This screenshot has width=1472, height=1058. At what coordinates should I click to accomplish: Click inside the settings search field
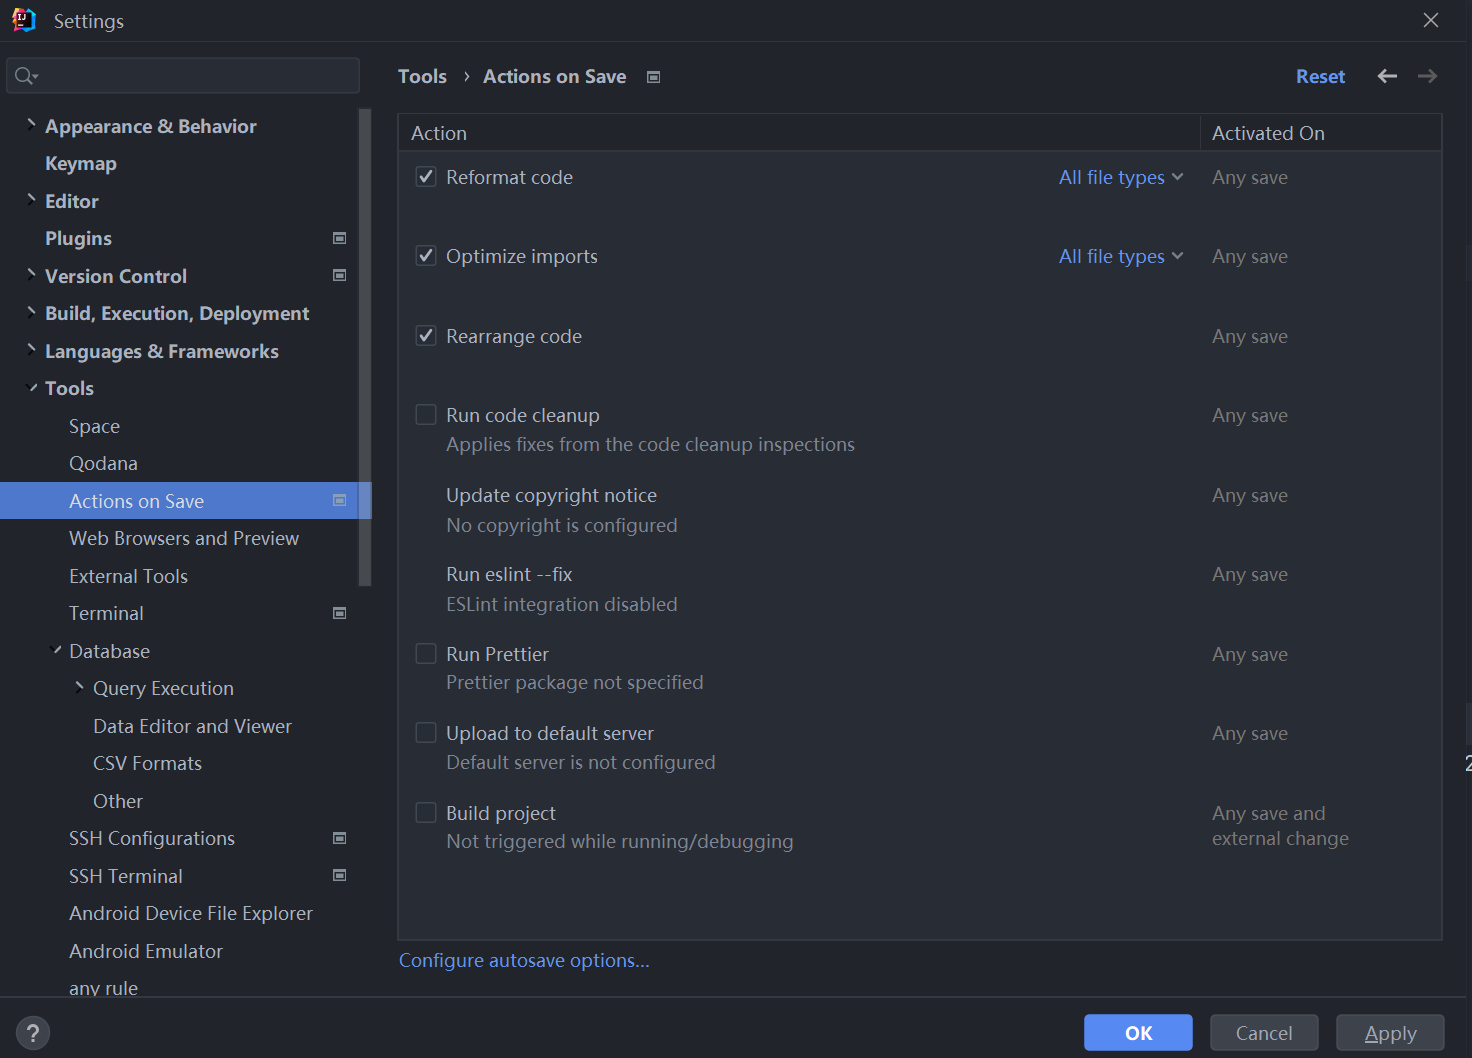coord(182,75)
